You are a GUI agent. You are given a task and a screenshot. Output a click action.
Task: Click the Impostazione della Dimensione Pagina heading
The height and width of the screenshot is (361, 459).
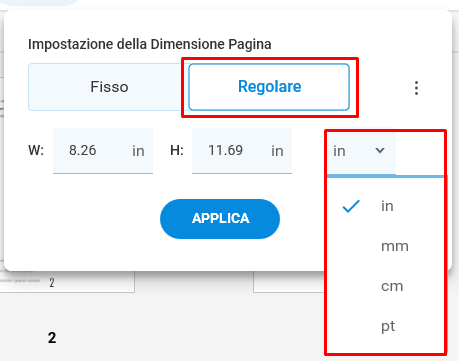(x=150, y=44)
